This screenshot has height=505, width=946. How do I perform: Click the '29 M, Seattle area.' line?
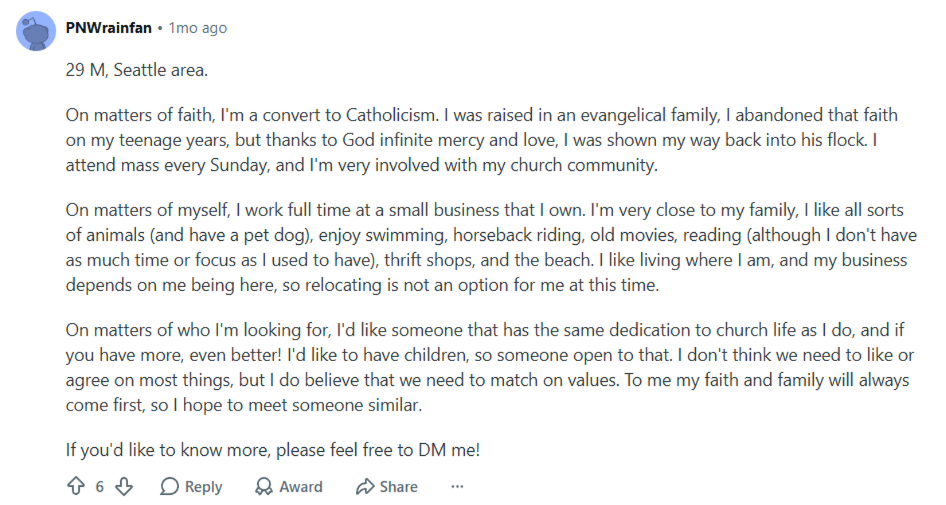coord(137,70)
